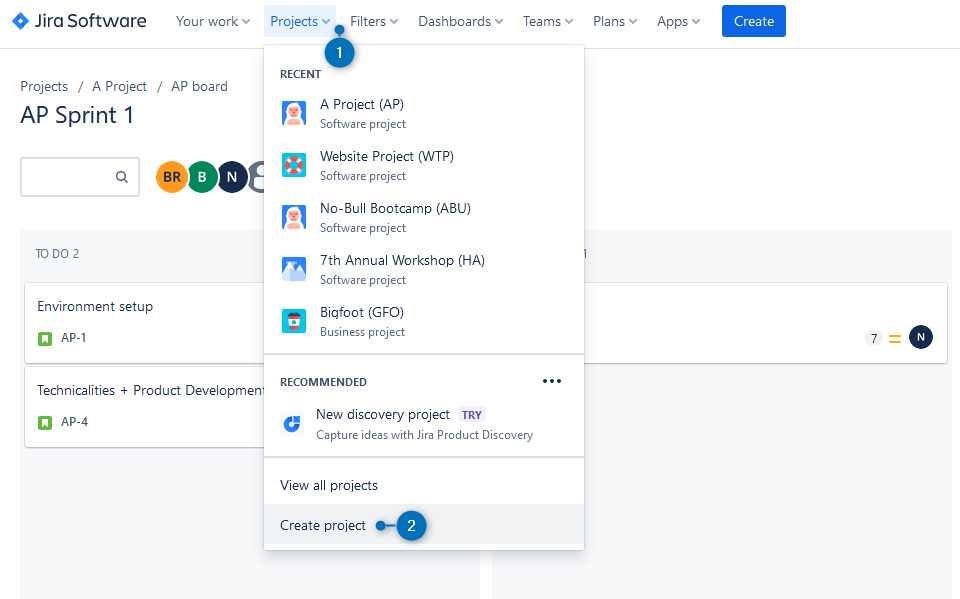Filter by BR user avatar

(x=171, y=177)
